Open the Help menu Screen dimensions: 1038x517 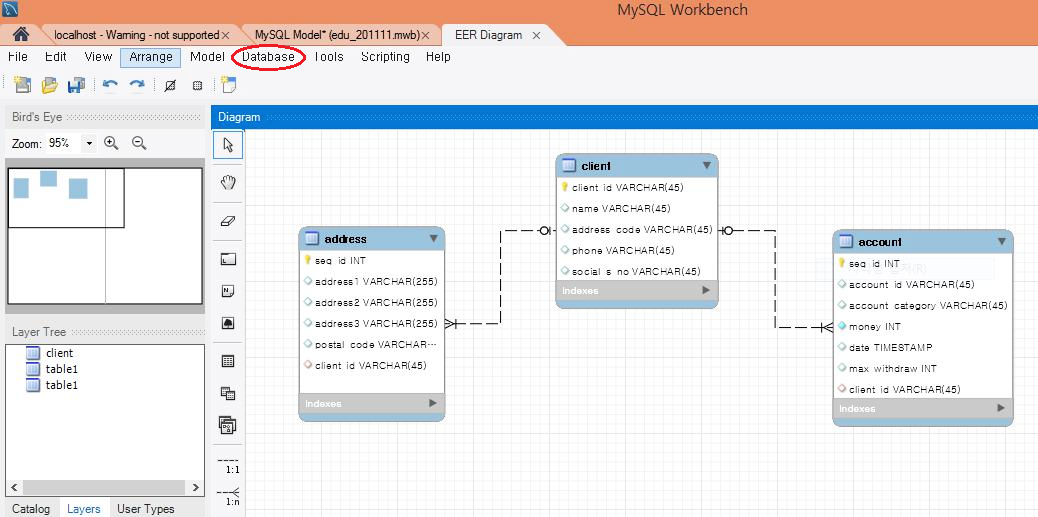(438, 57)
